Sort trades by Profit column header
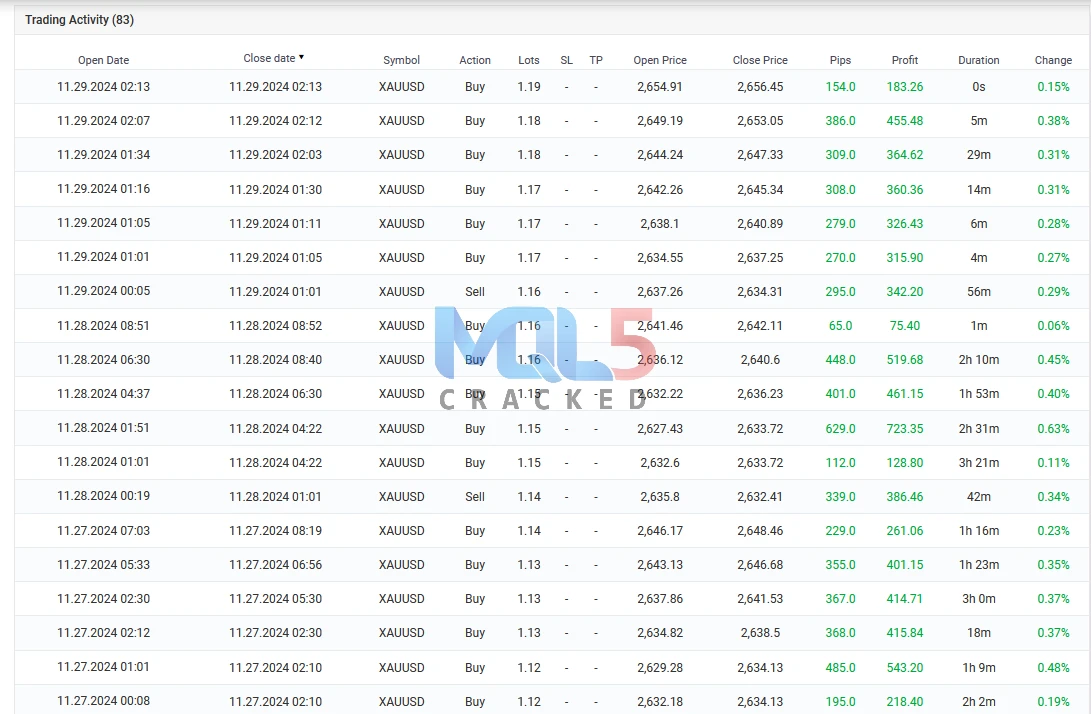The height and width of the screenshot is (714, 1091). (x=905, y=60)
